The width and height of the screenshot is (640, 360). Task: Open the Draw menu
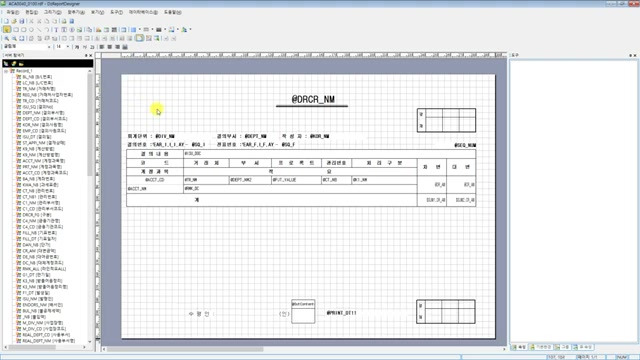coord(53,12)
